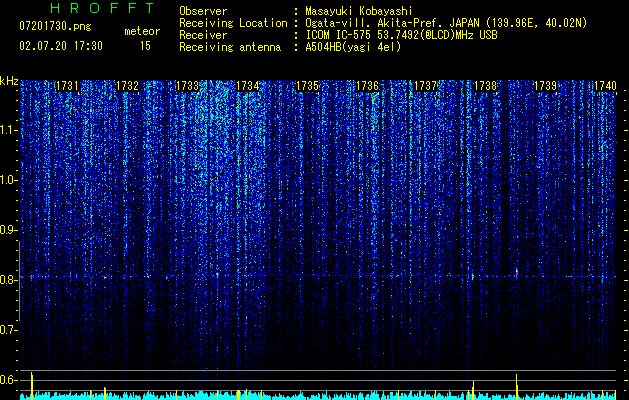Click the HROFFT title text
The width and height of the screenshot is (629, 400).
[103, 8]
